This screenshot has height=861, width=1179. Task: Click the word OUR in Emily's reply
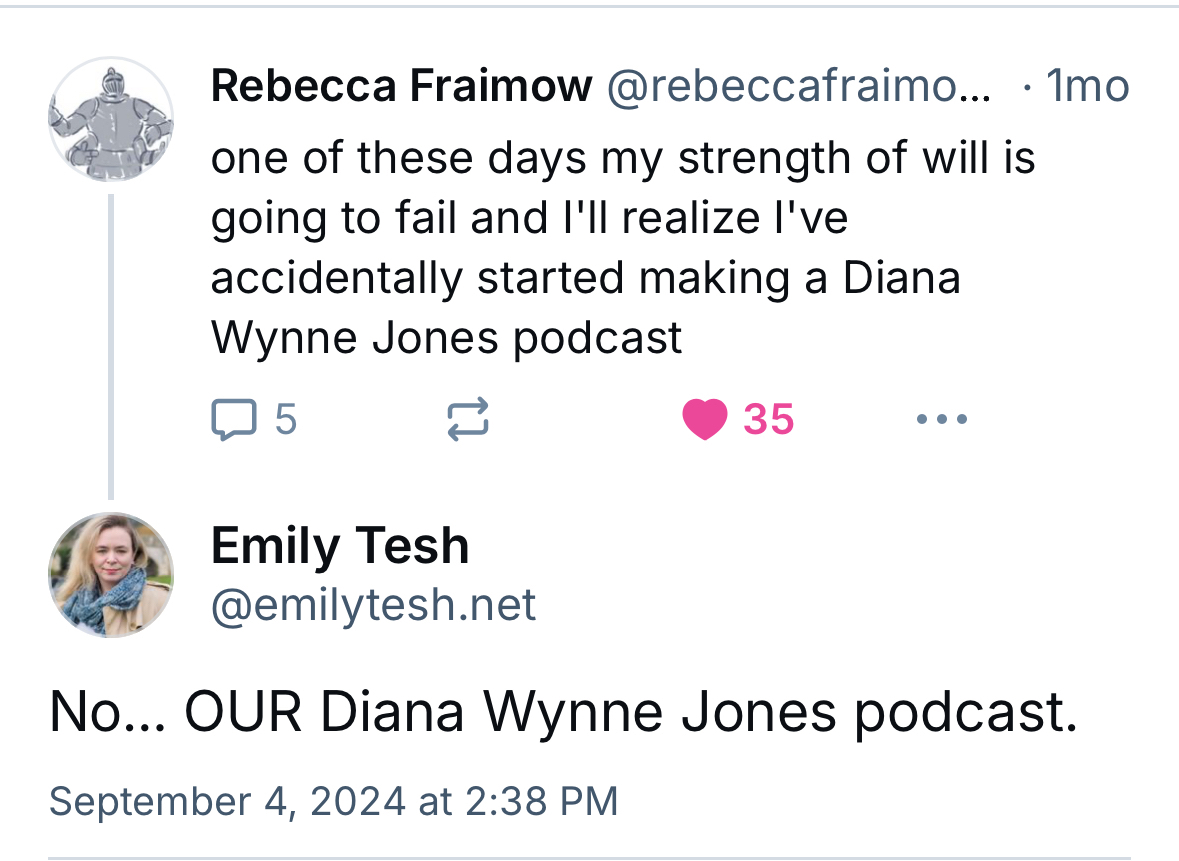(247, 713)
